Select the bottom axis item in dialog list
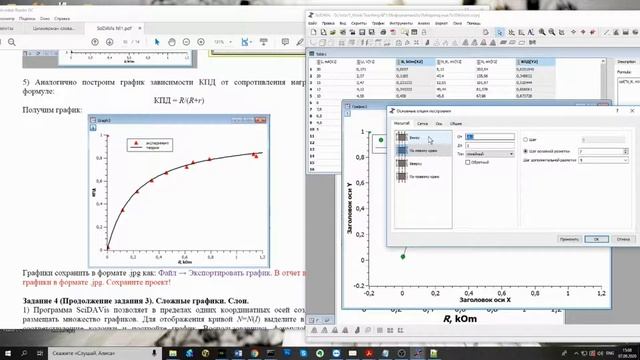Viewport: 640px width, 360px height. click(423, 138)
